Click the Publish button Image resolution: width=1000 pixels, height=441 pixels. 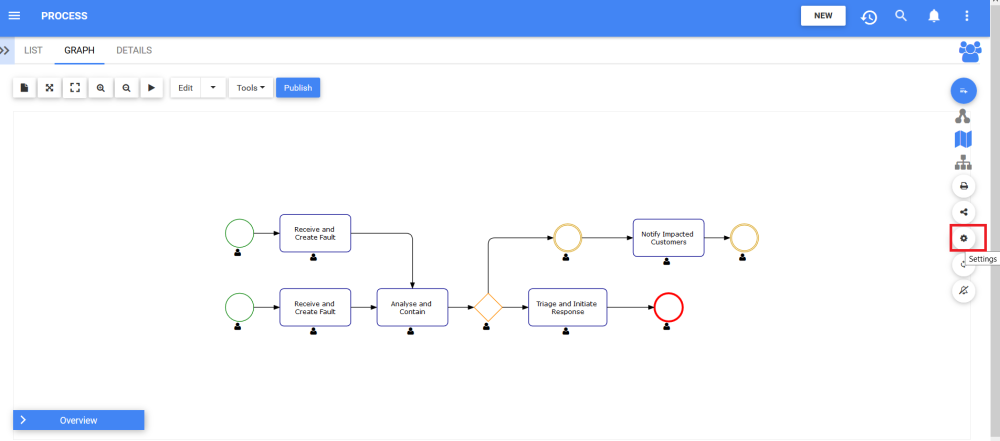pyautogui.click(x=298, y=88)
